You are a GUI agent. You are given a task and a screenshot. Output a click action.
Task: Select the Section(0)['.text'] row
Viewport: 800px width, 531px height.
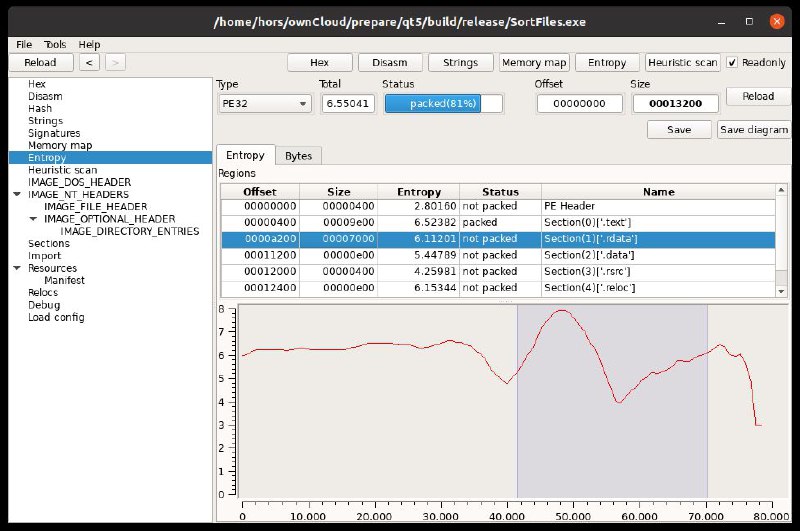click(498, 222)
